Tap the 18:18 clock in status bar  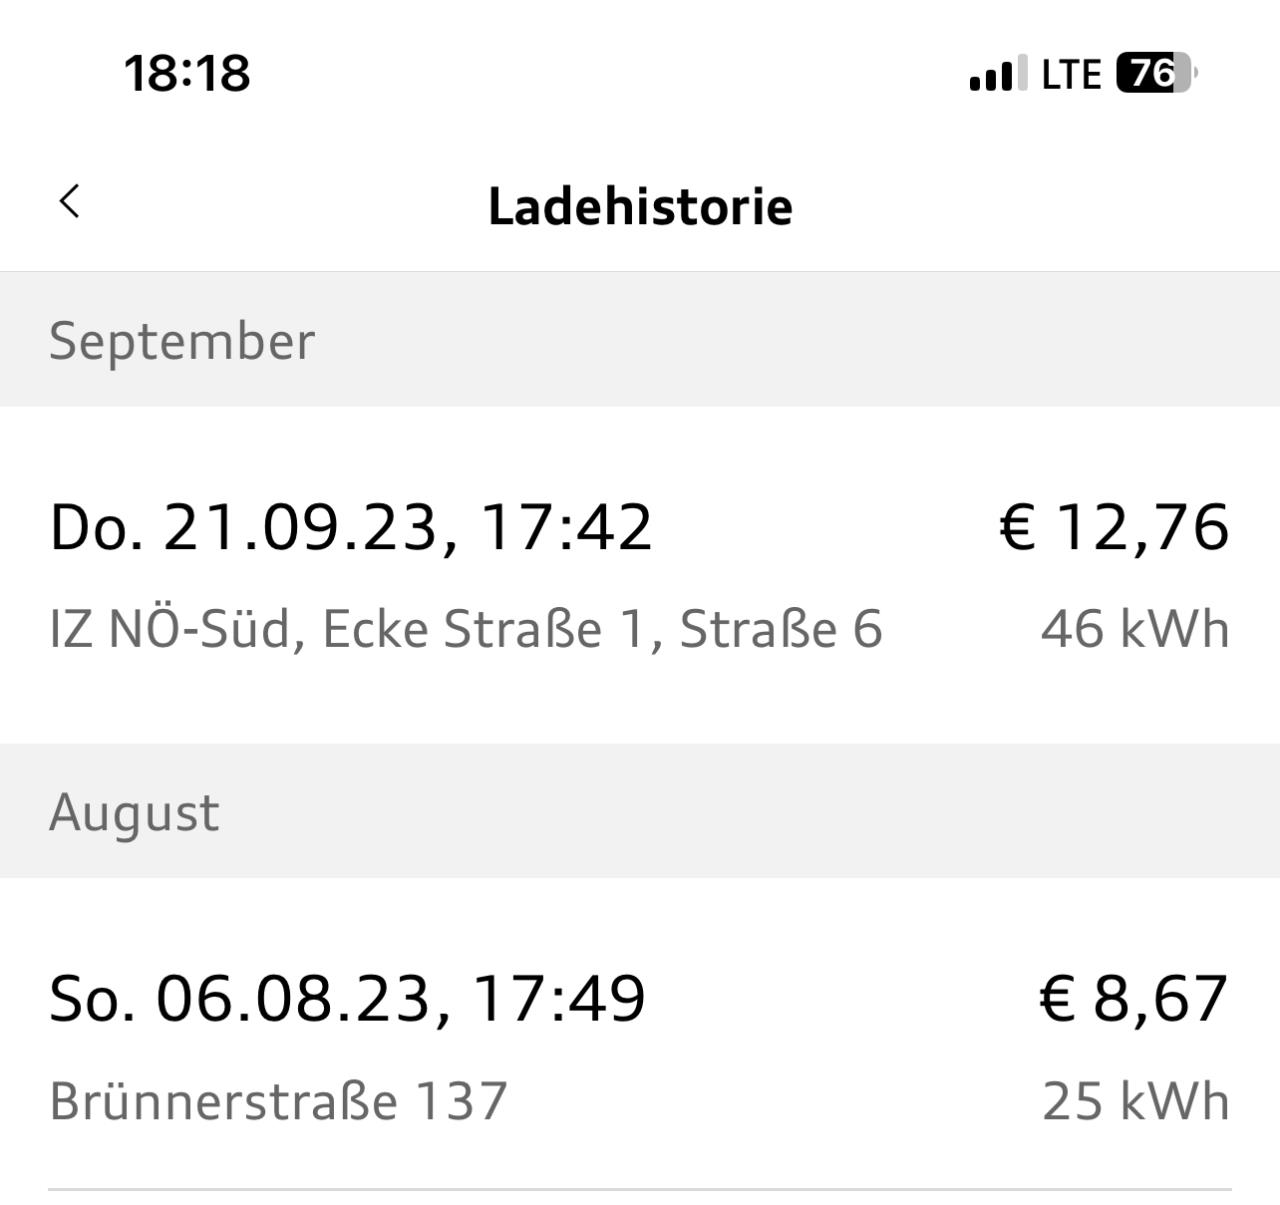pyautogui.click(x=187, y=73)
